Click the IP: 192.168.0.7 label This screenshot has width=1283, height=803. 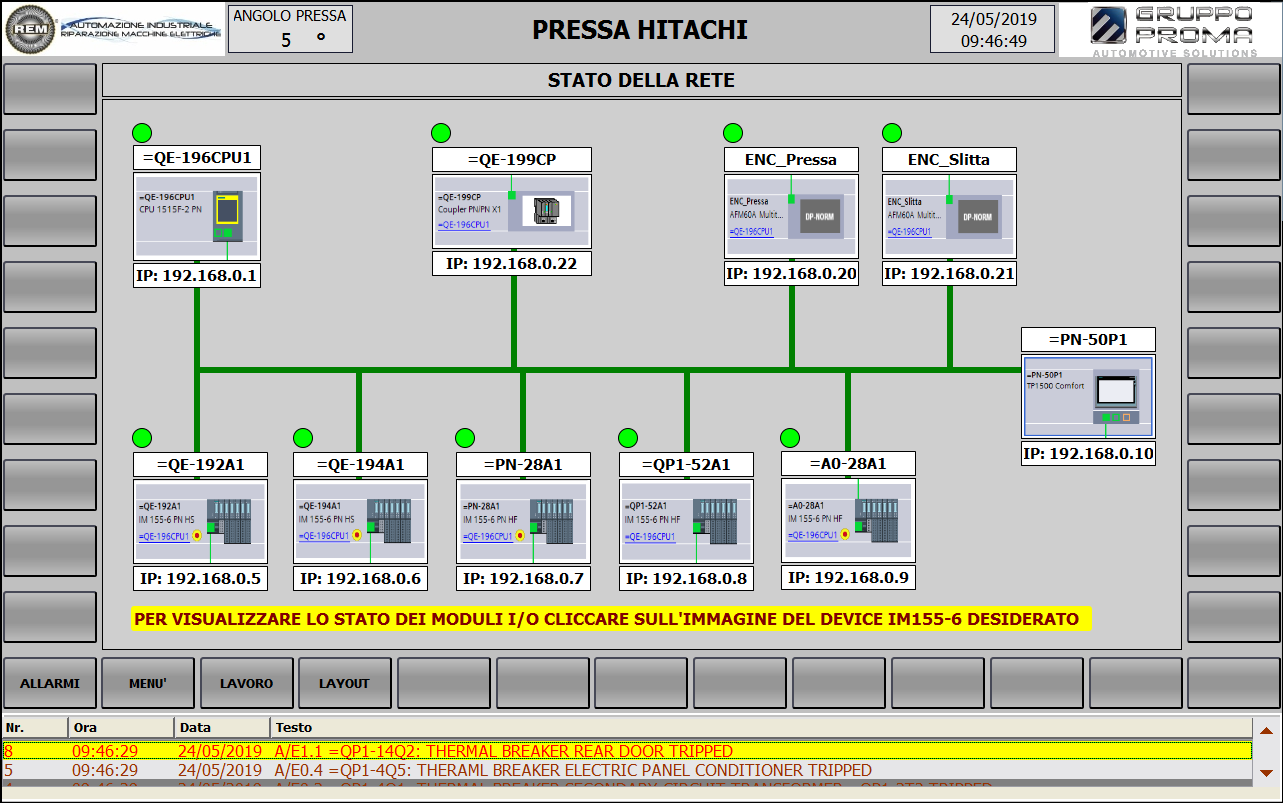pyautogui.click(x=523, y=578)
